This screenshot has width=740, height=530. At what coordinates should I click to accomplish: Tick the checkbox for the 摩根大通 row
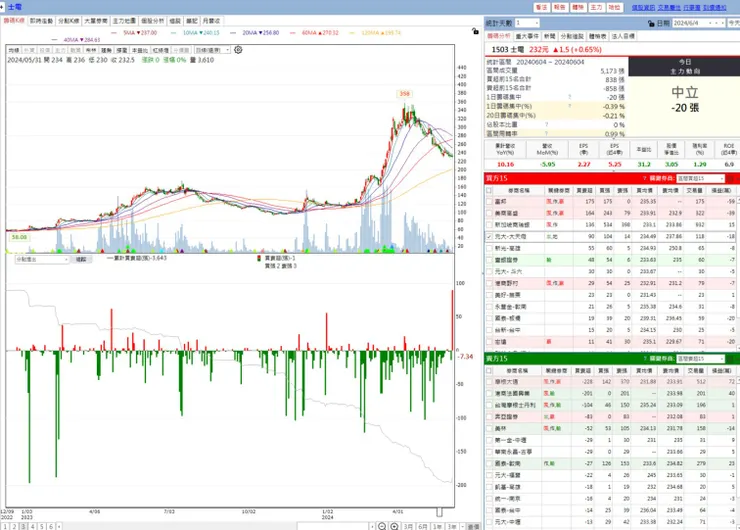(x=489, y=382)
